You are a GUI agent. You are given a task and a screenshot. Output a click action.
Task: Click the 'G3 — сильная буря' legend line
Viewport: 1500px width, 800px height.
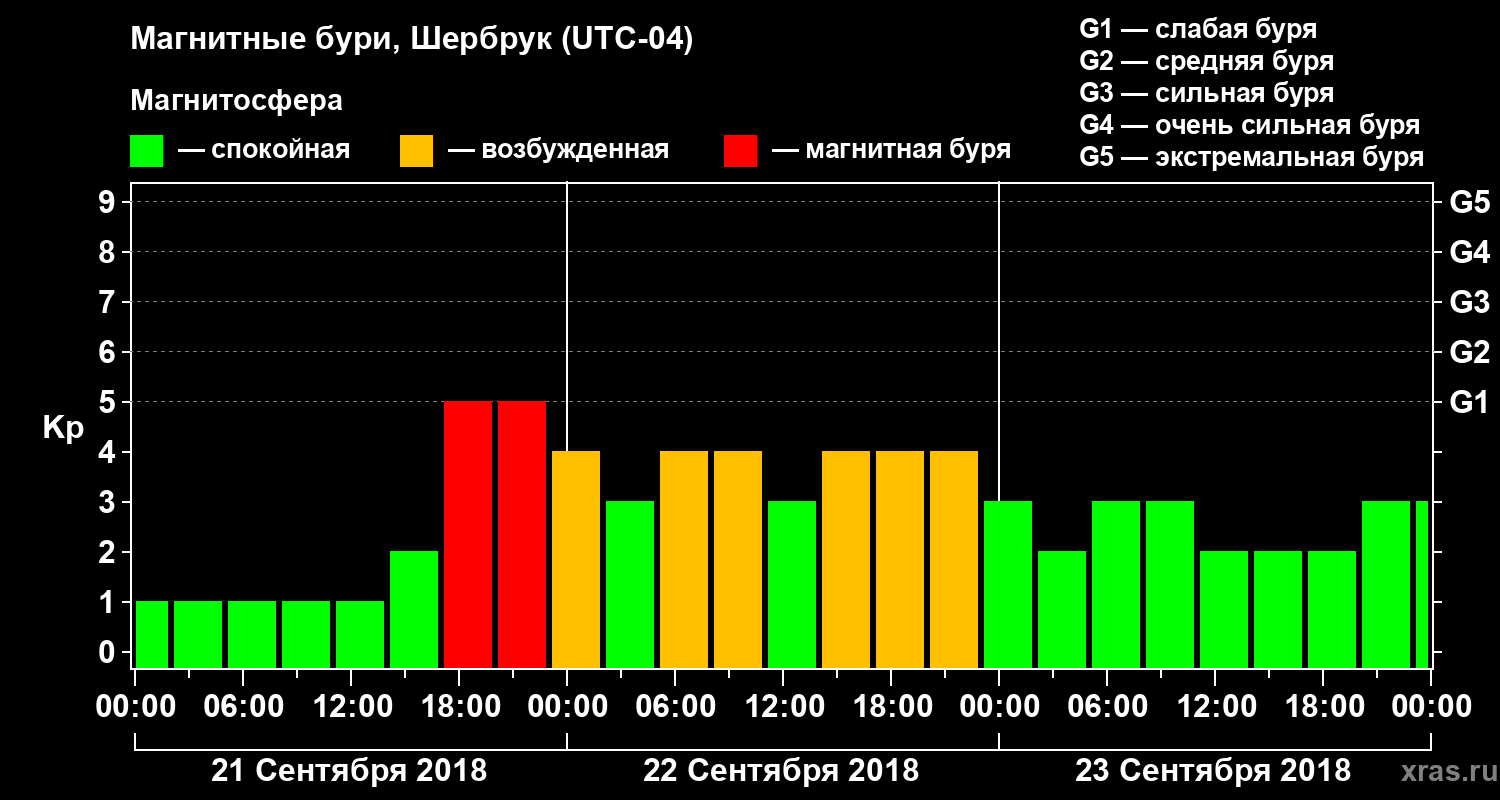[1207, 93]
